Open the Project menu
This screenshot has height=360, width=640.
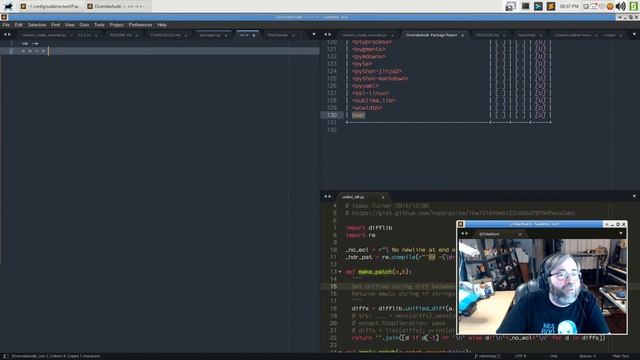tap(116, 25)
